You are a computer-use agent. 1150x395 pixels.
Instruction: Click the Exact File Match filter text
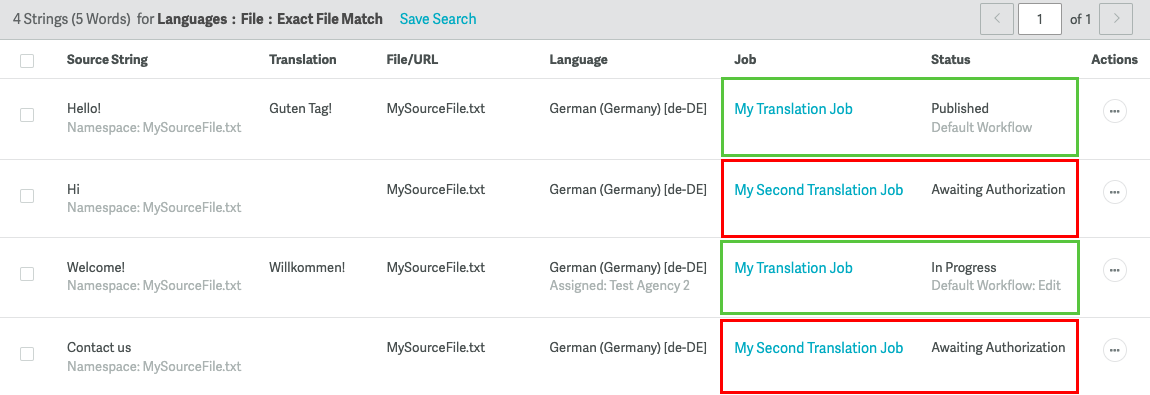[x=330, y=19]
